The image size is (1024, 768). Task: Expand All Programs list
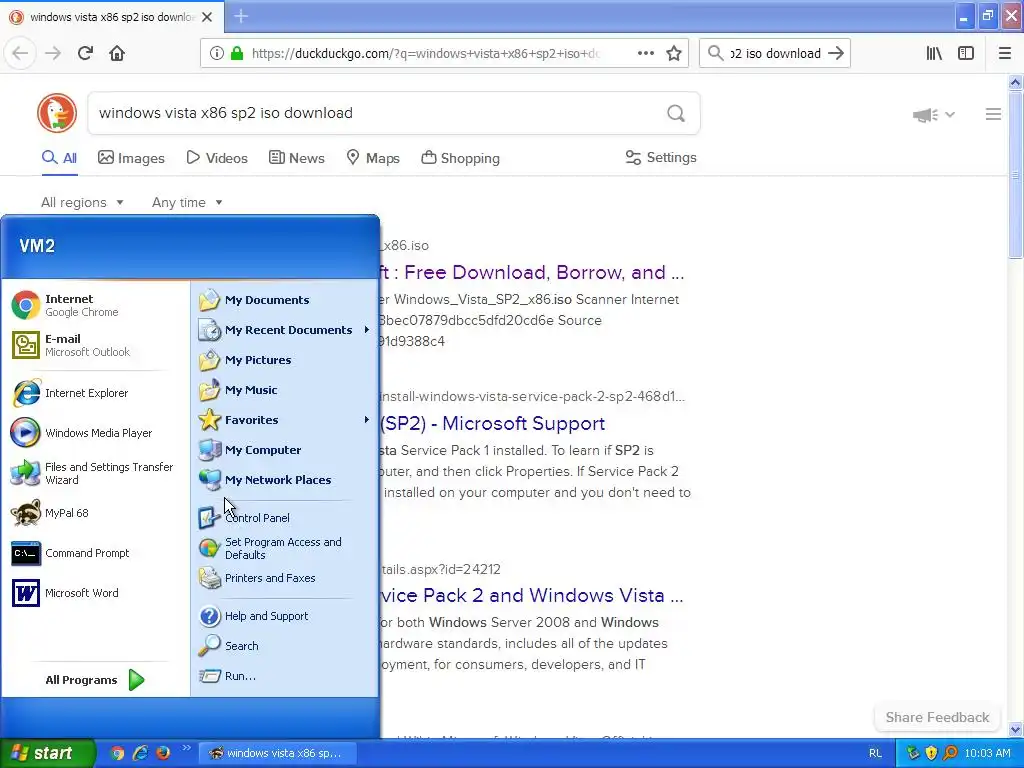95,680
